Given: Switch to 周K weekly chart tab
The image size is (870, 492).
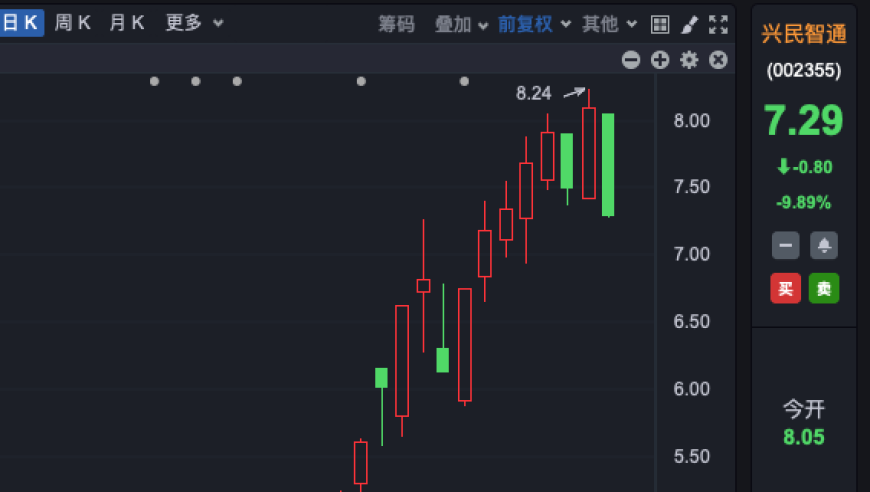Looking at the screenshot, I should click(73, 23).
